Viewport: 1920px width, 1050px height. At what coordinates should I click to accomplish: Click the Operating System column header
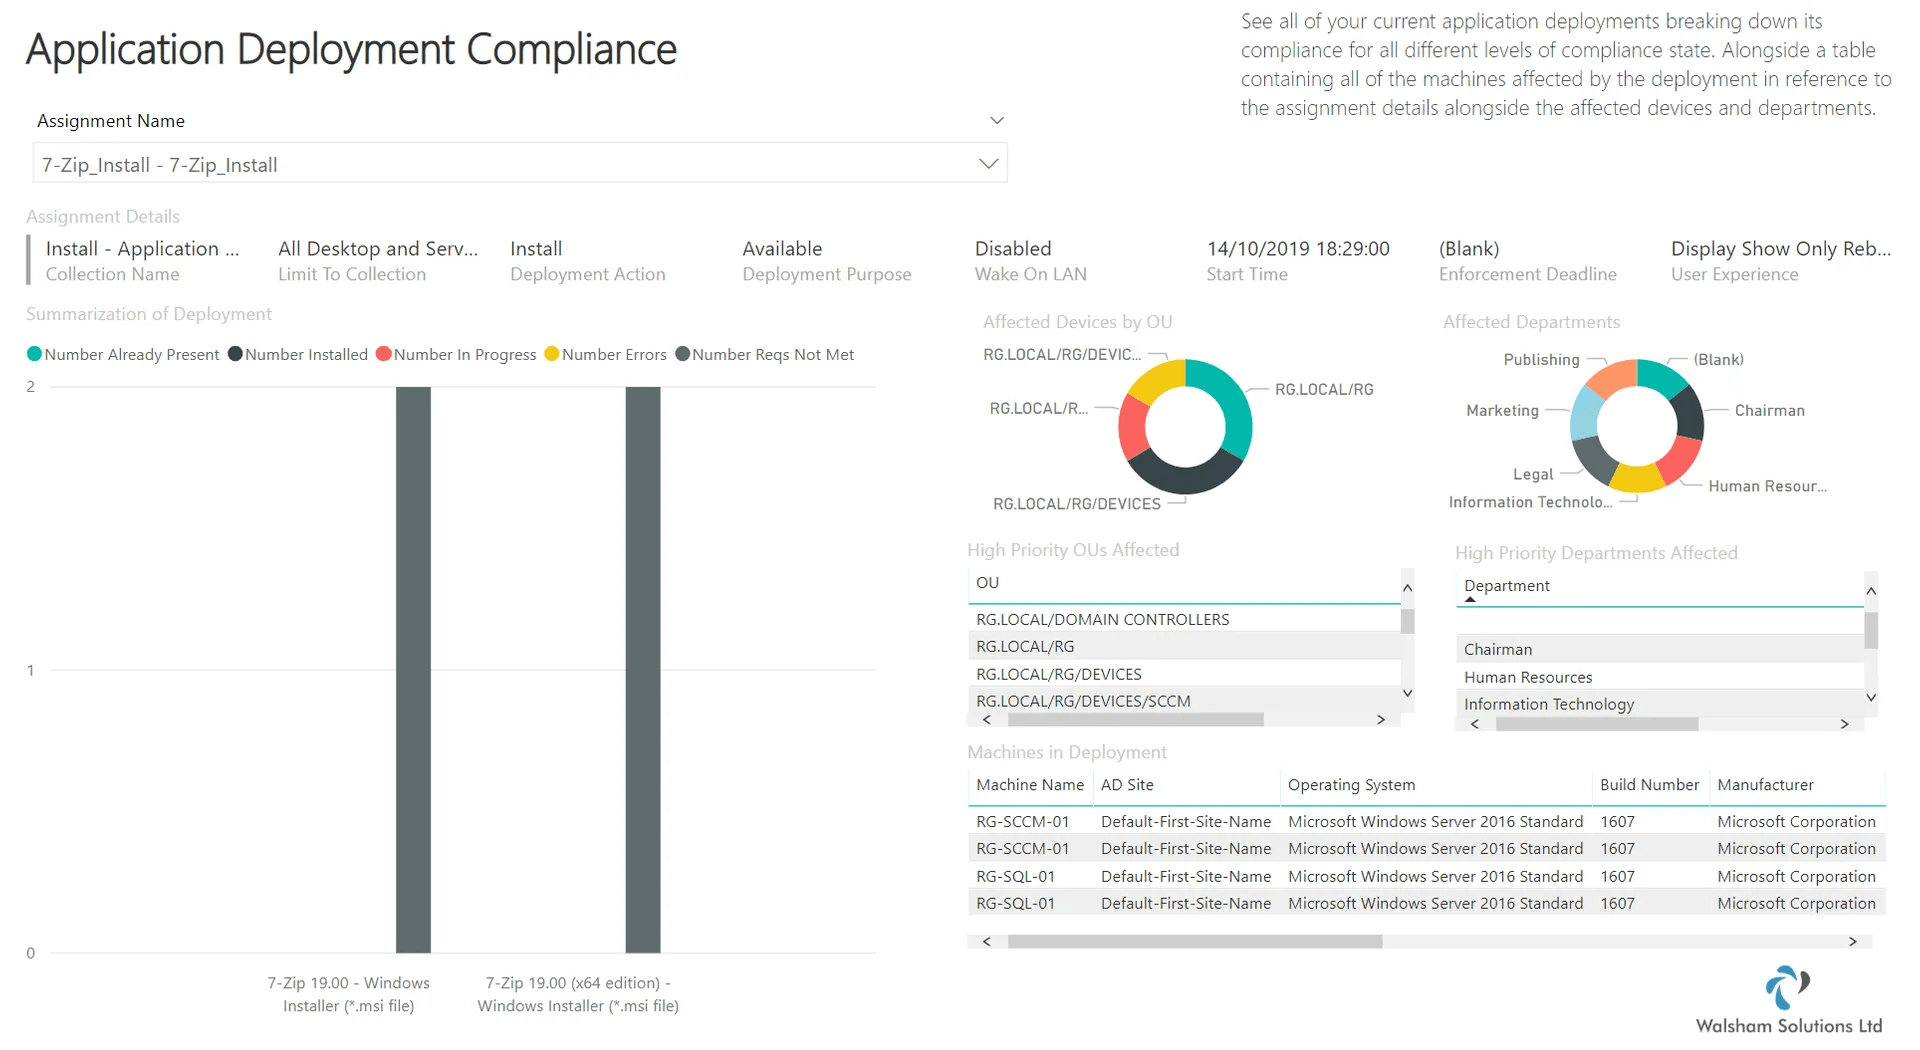(x=1351, y=785)
